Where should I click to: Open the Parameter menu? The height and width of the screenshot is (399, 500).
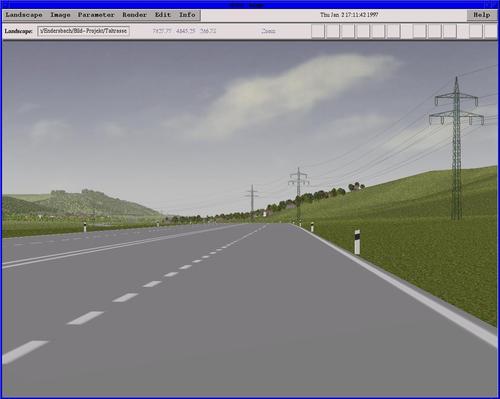coord(96,15)
